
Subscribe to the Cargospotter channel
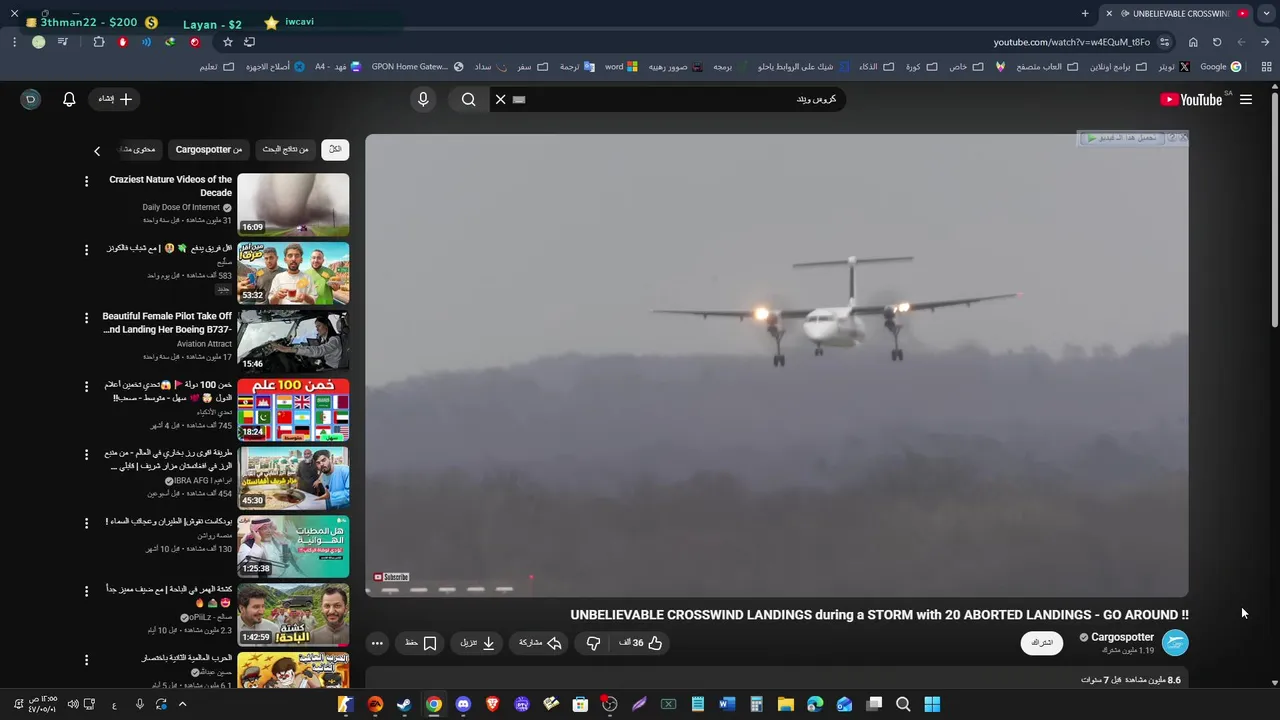click(1042, 642)
